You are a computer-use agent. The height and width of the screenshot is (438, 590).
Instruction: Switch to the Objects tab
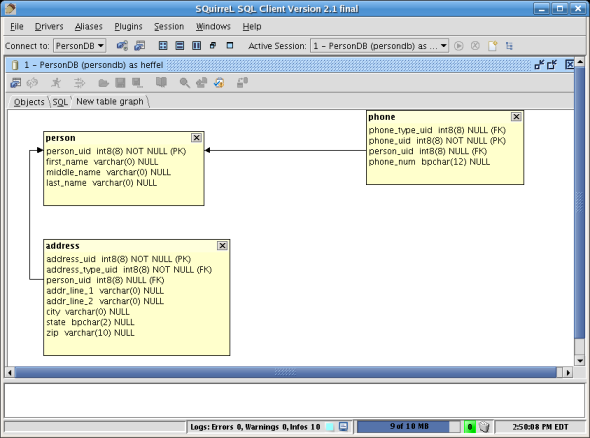29,102
